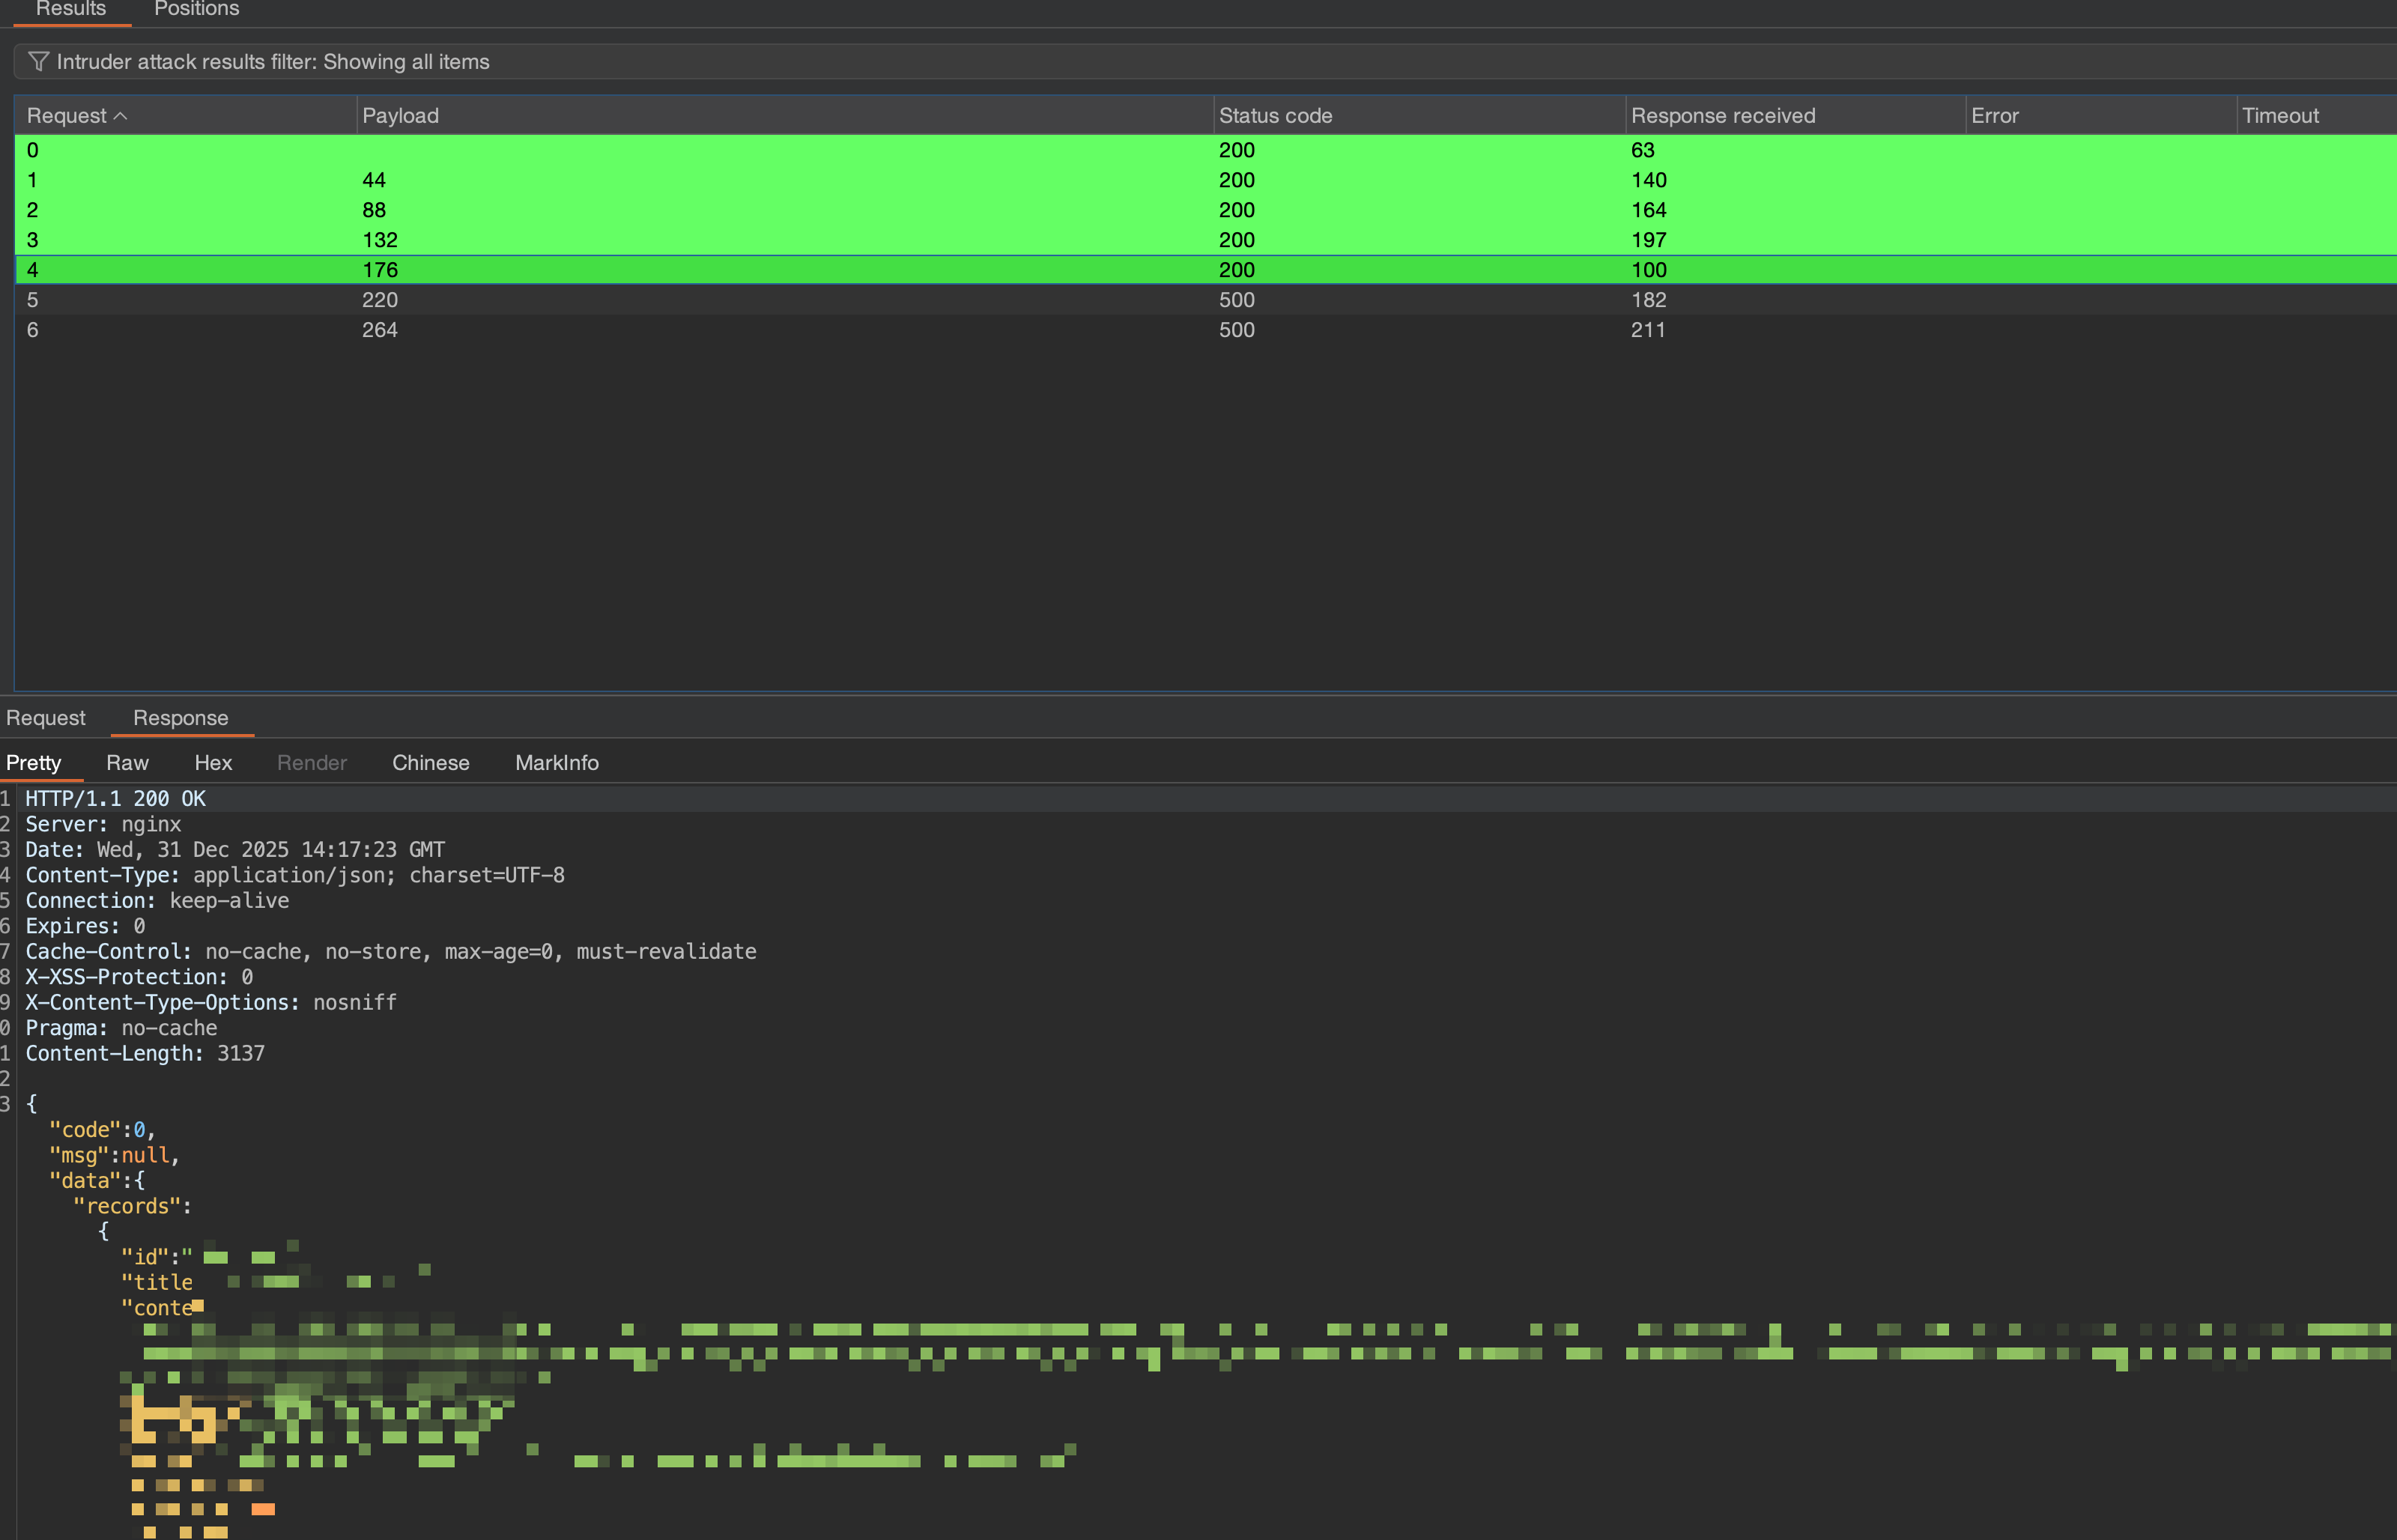Switch to the Positions tab
This screenshot has width=2397, height=1540.
[x=196, y=10]
